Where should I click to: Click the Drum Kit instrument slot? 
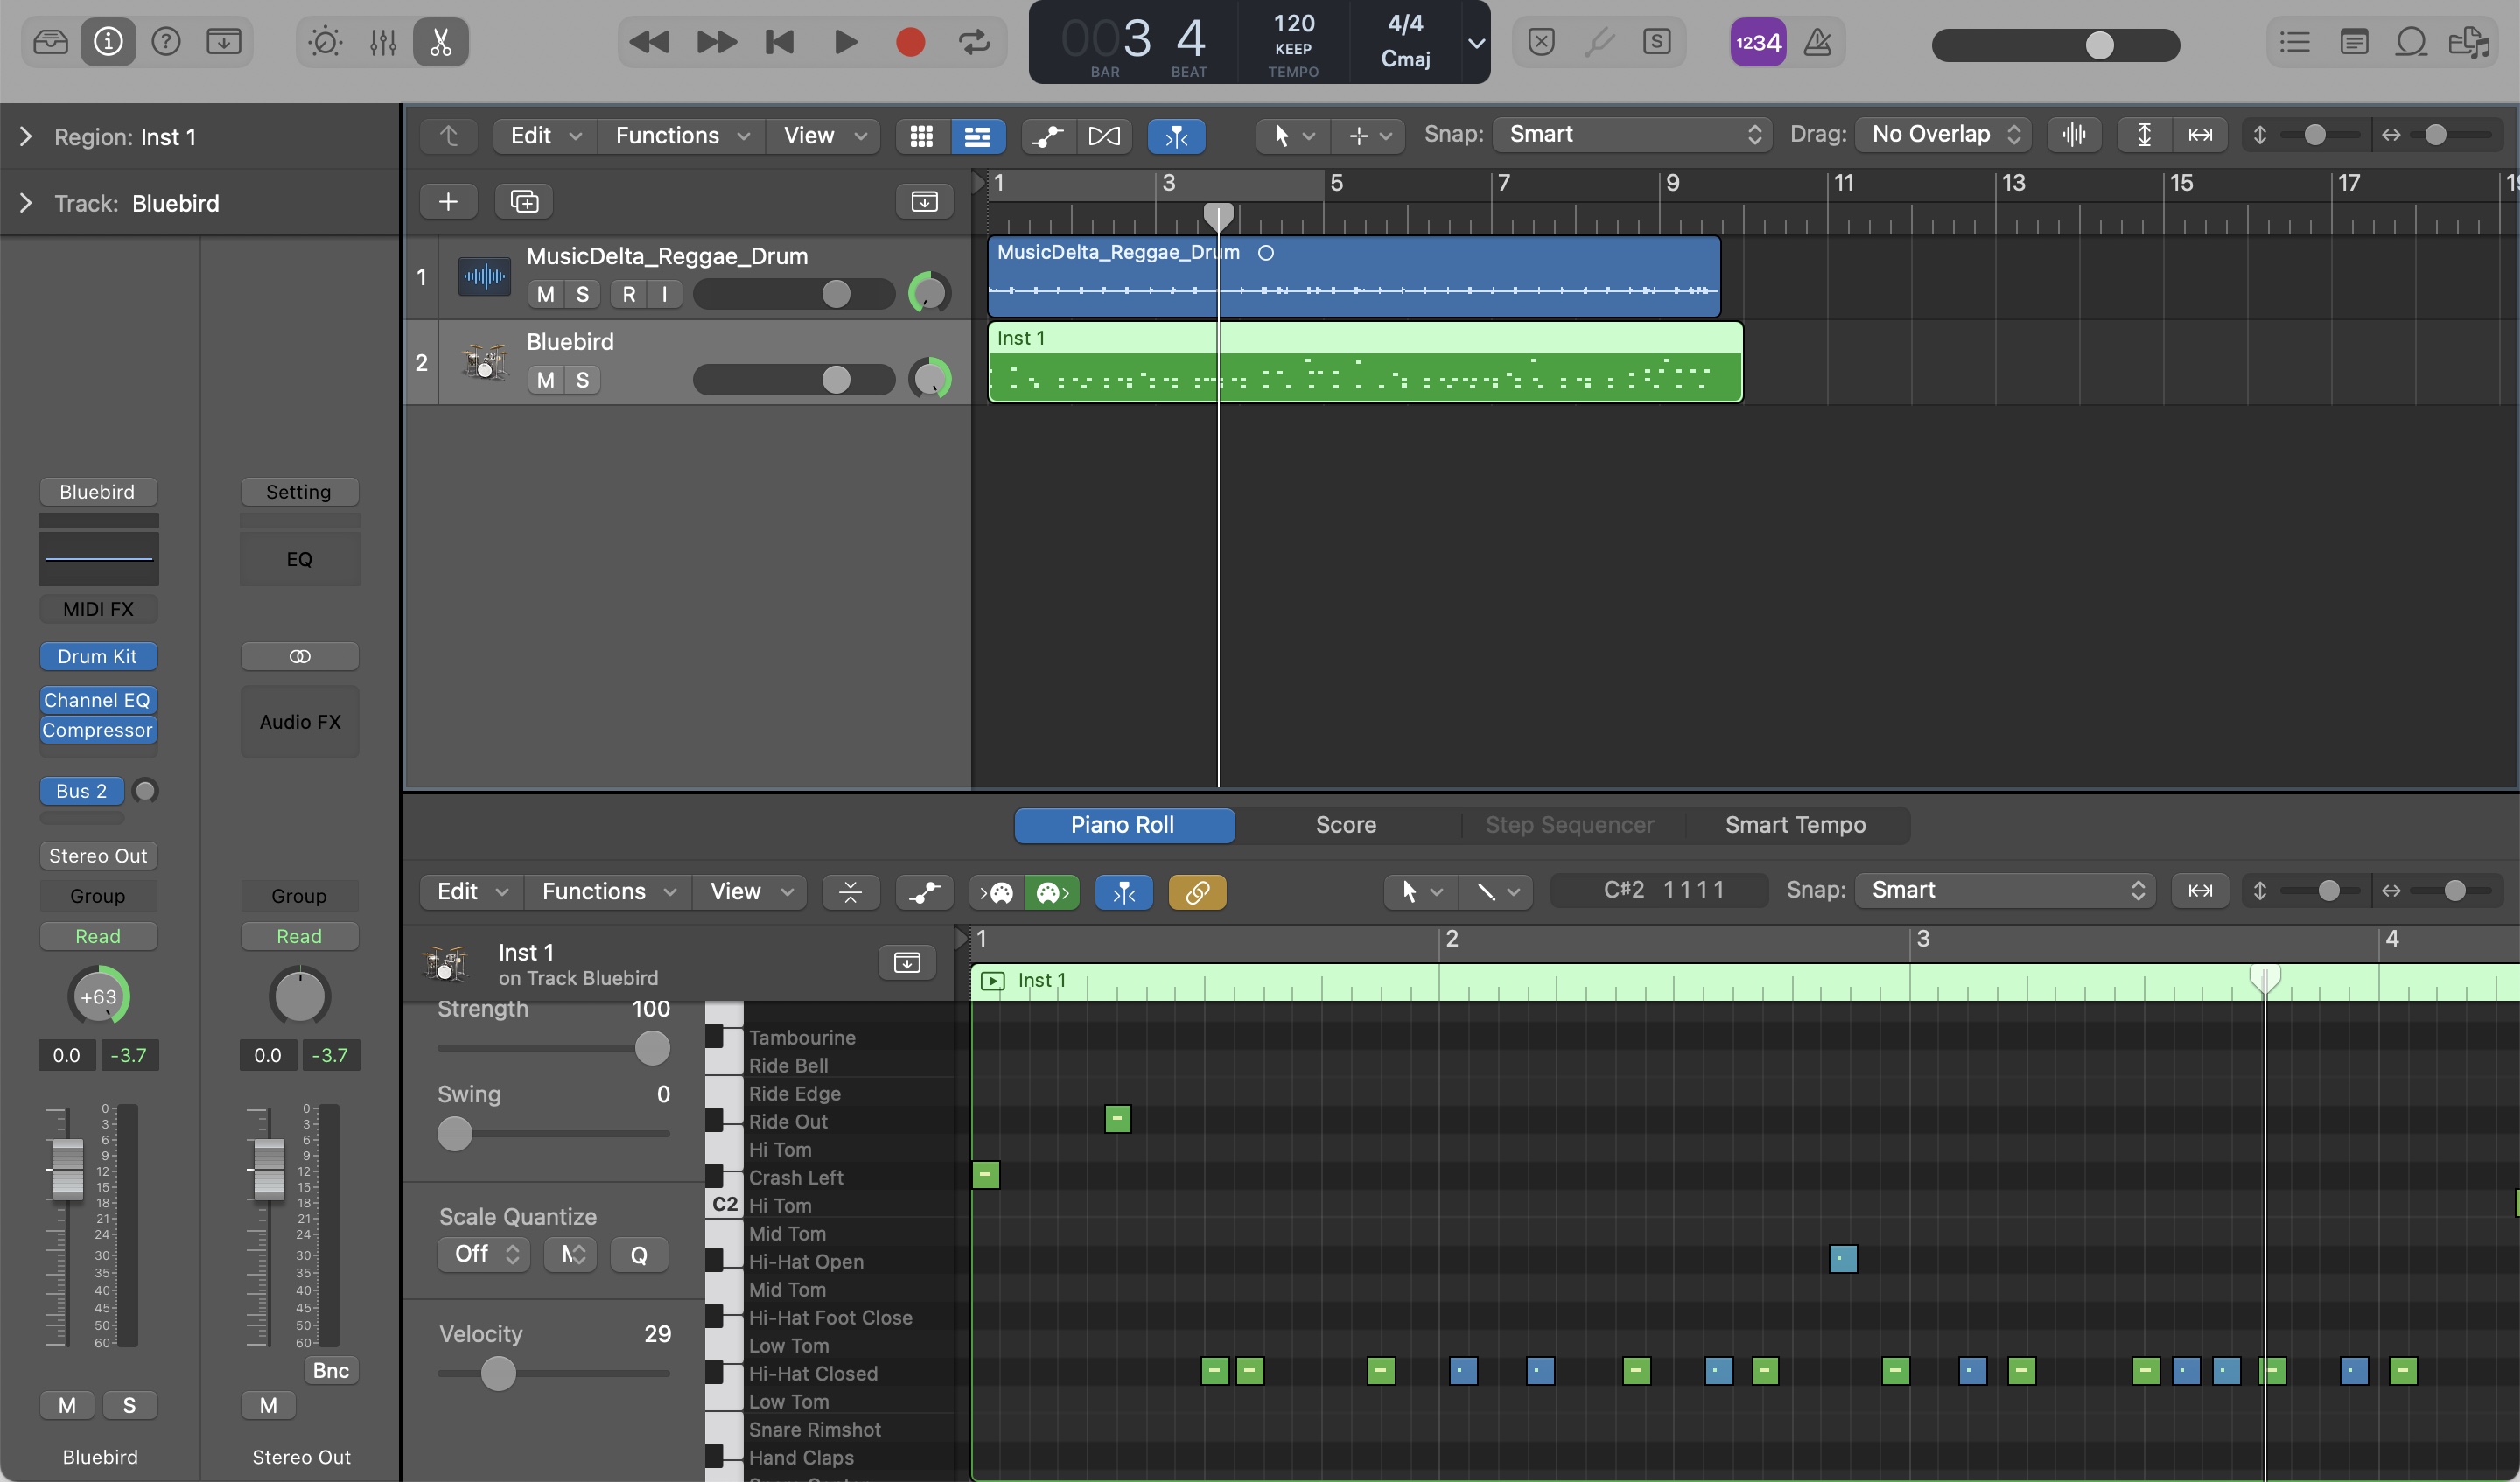[98, 656]
